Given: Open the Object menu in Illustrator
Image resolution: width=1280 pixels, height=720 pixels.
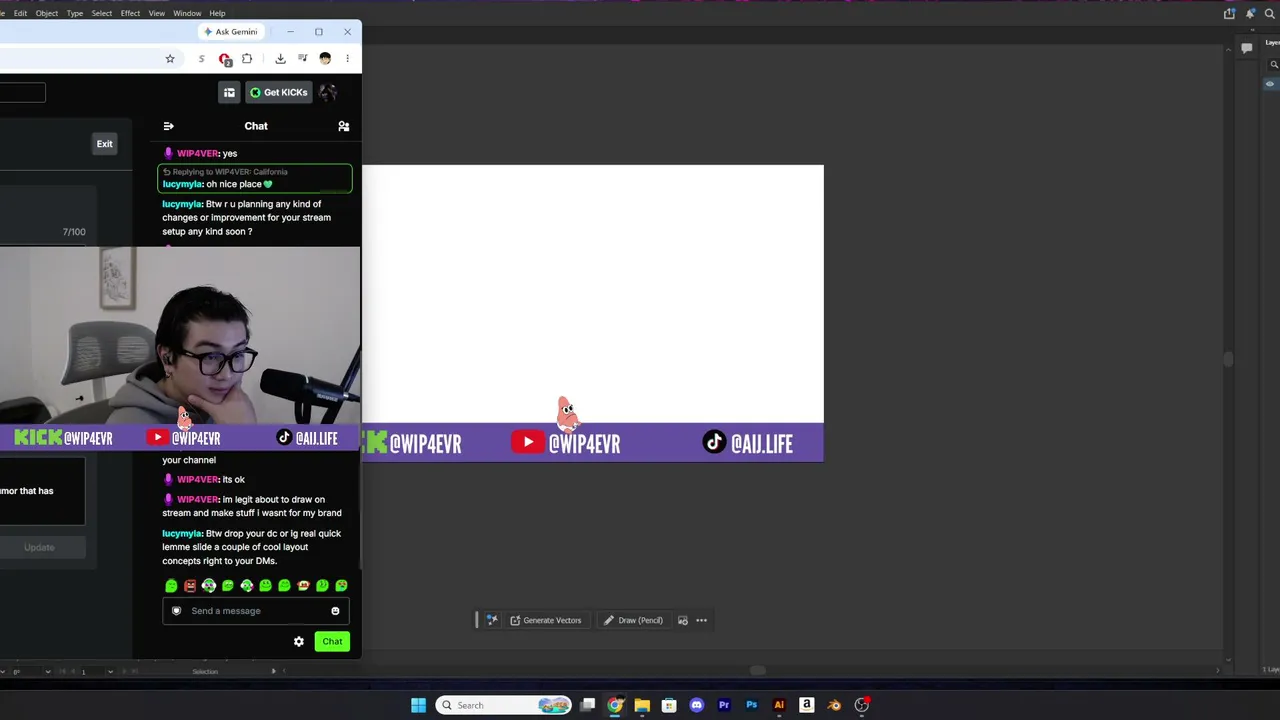Looking at the screenshot, I should pos(47,13).
